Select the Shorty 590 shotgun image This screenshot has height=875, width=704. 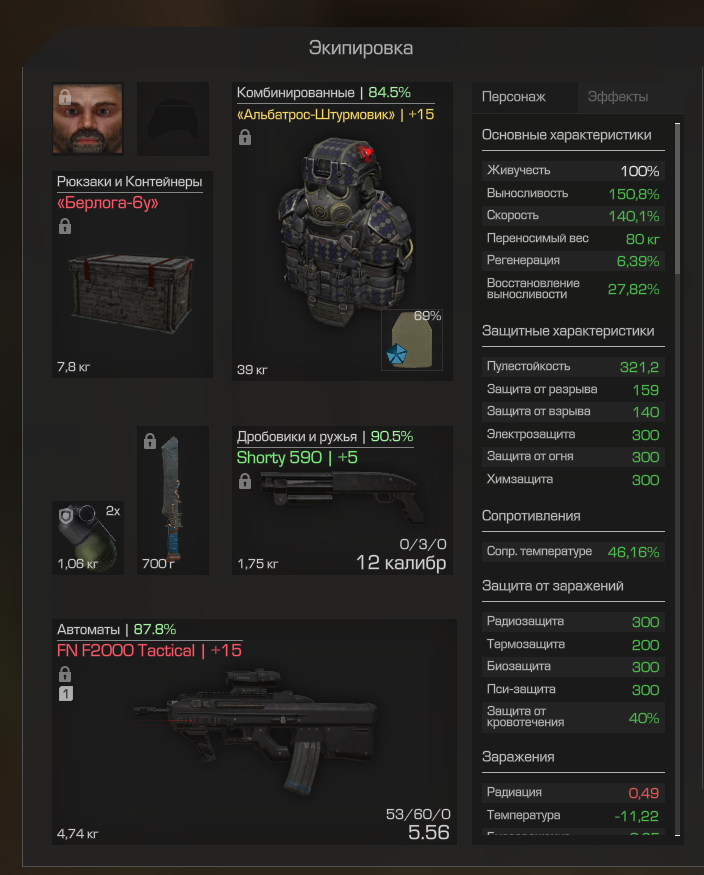click(343, 493)
